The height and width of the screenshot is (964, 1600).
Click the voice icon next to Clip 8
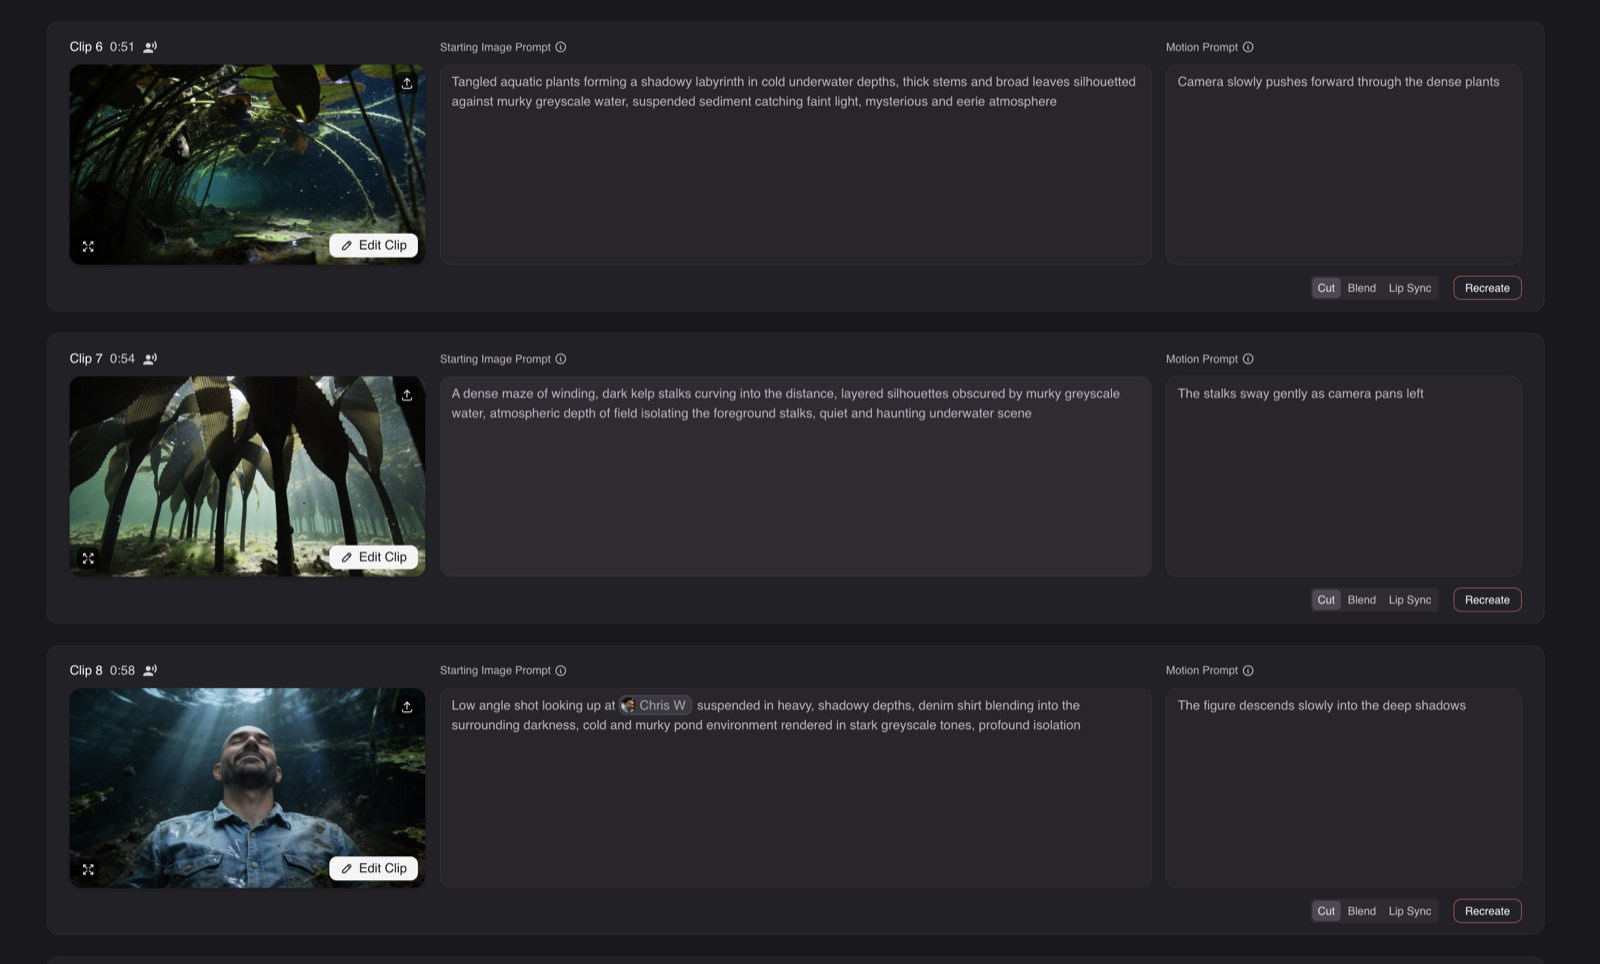[150, 670]
